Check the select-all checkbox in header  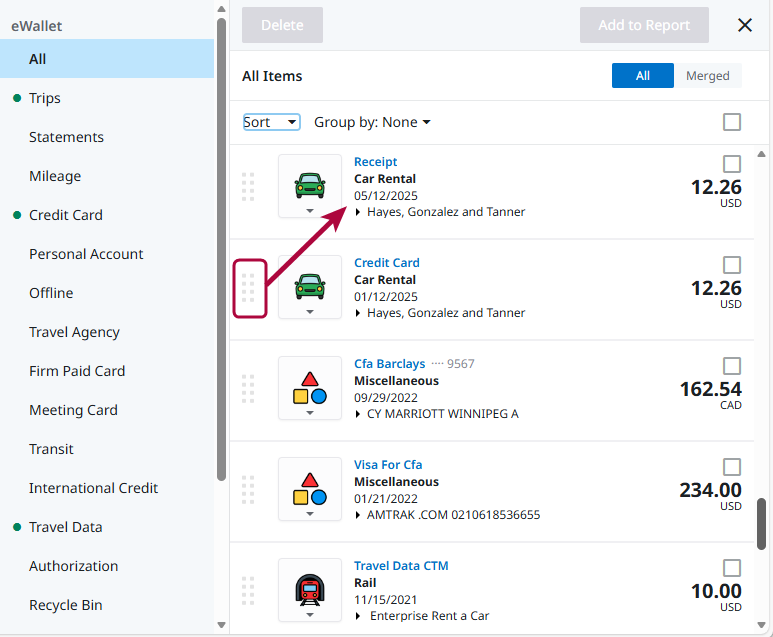click(x=732, y=122)
